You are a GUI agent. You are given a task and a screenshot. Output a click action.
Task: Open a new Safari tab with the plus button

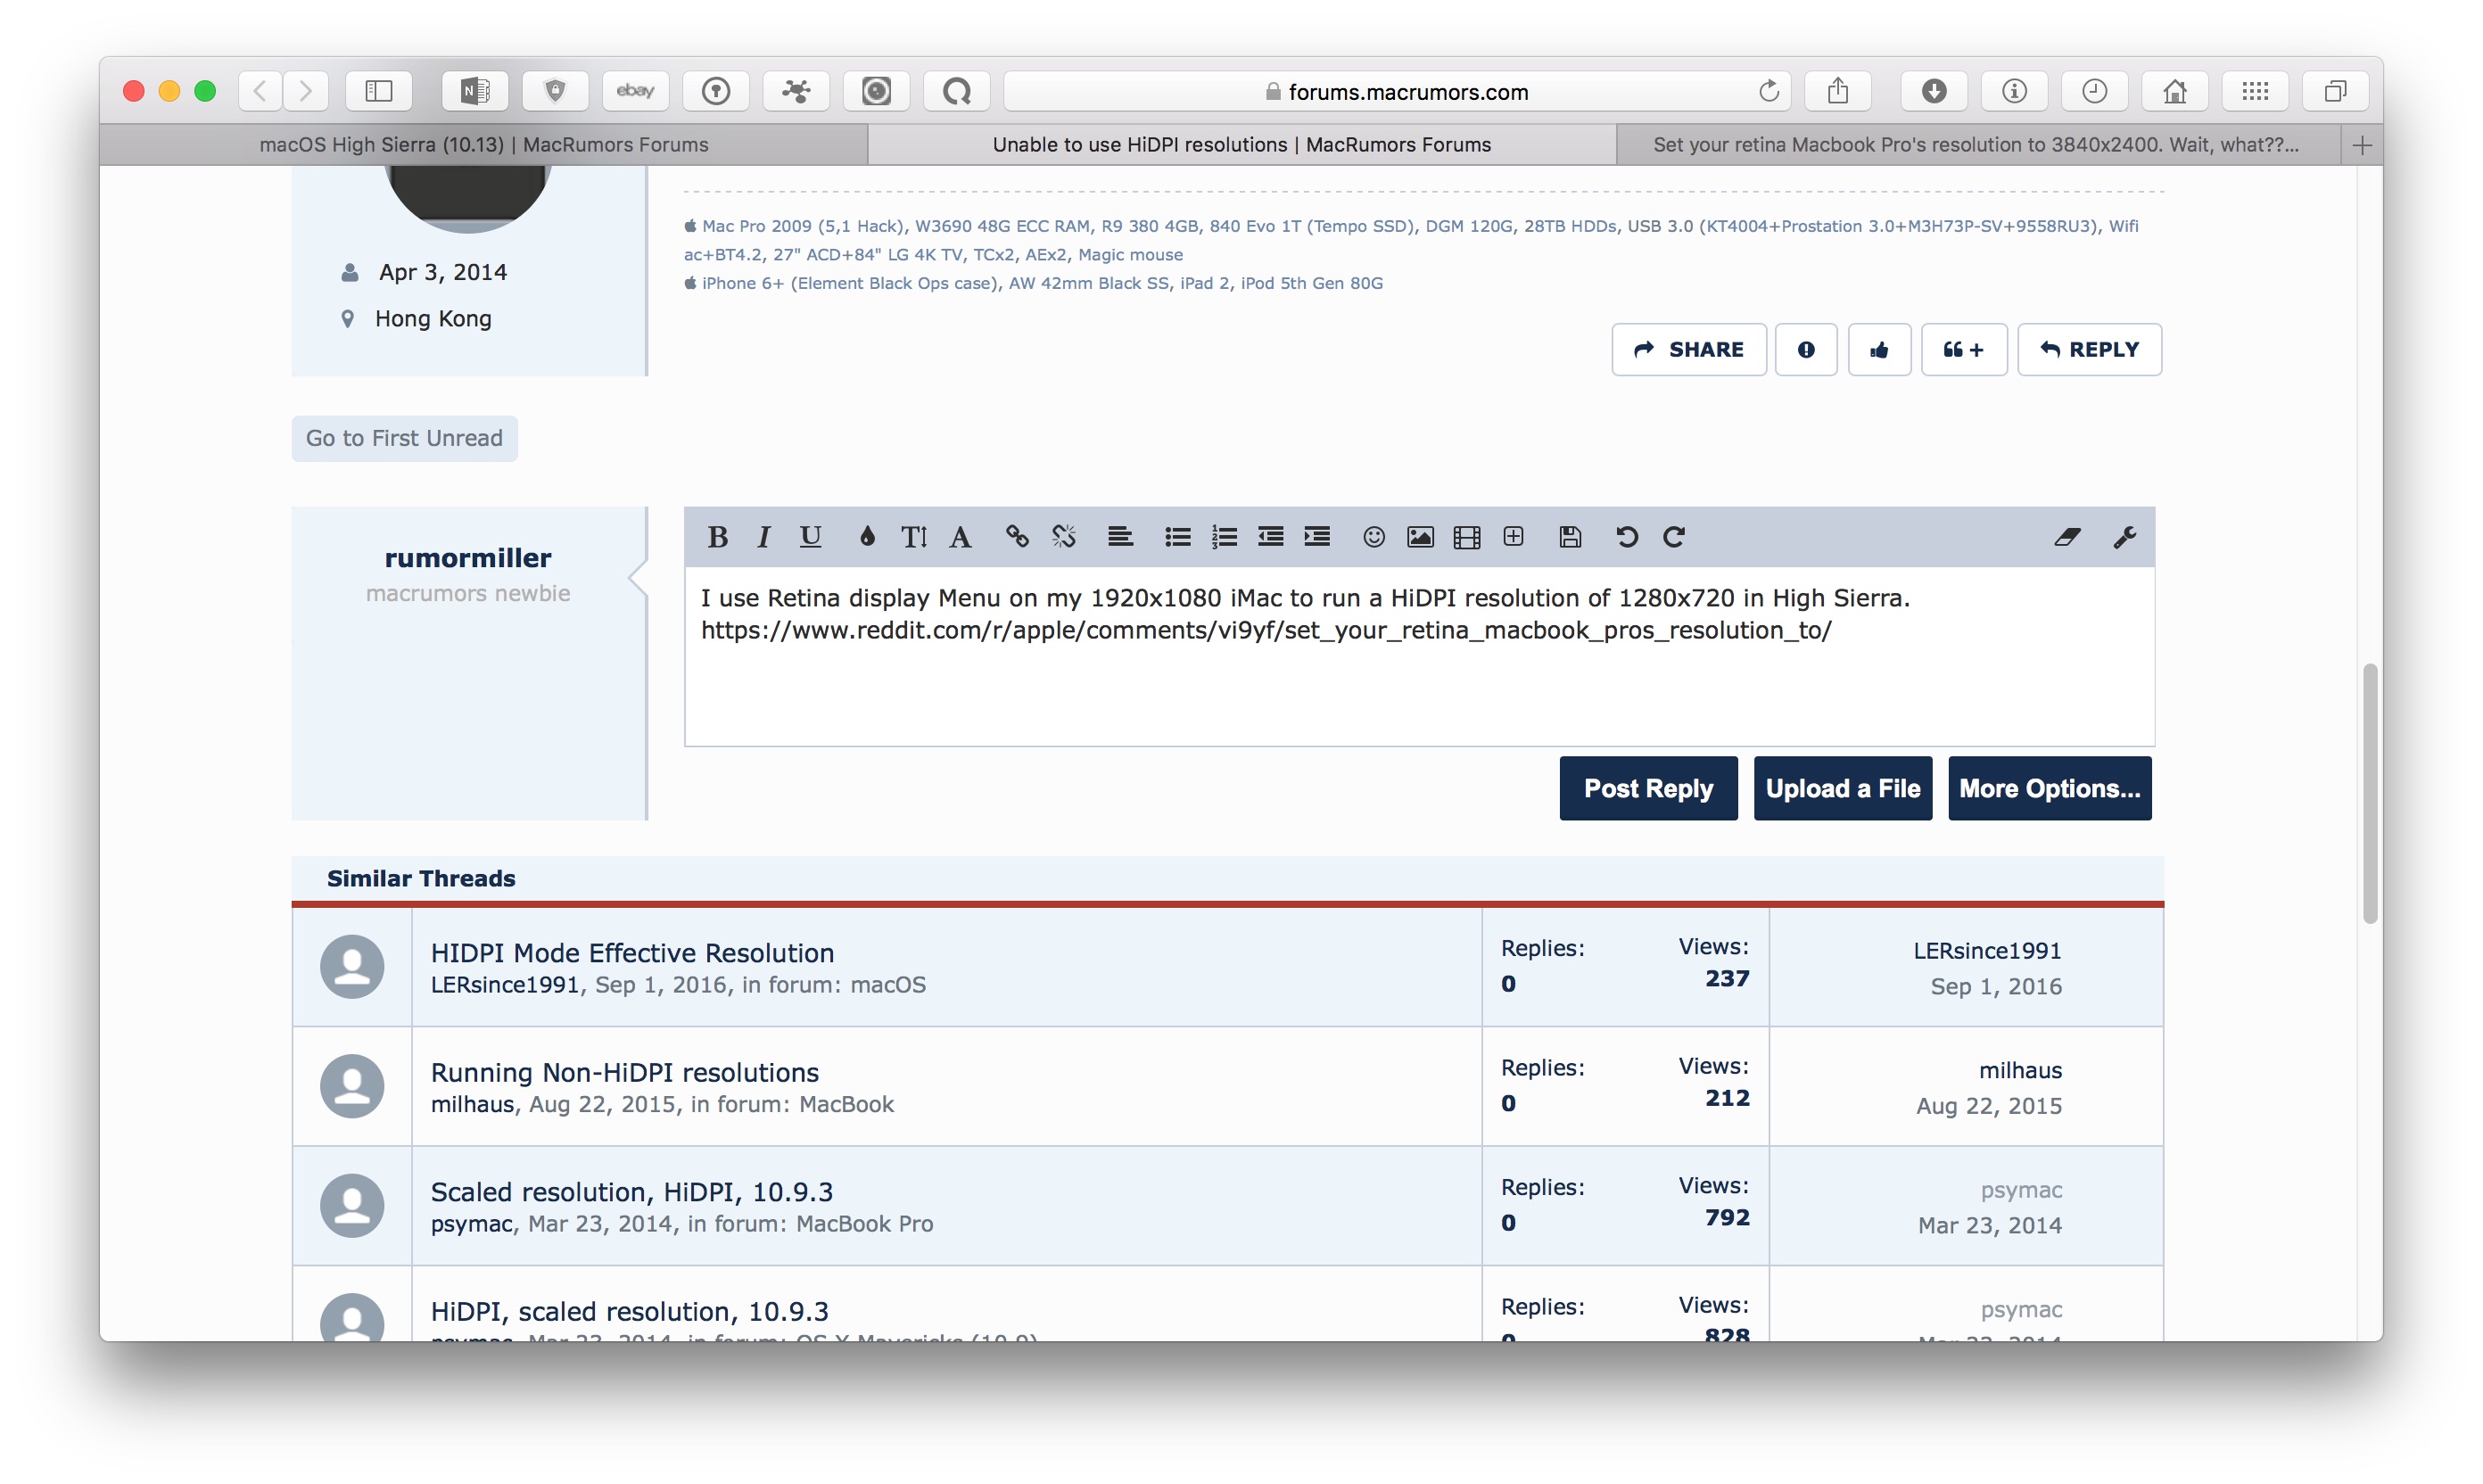click(2362, 145)
